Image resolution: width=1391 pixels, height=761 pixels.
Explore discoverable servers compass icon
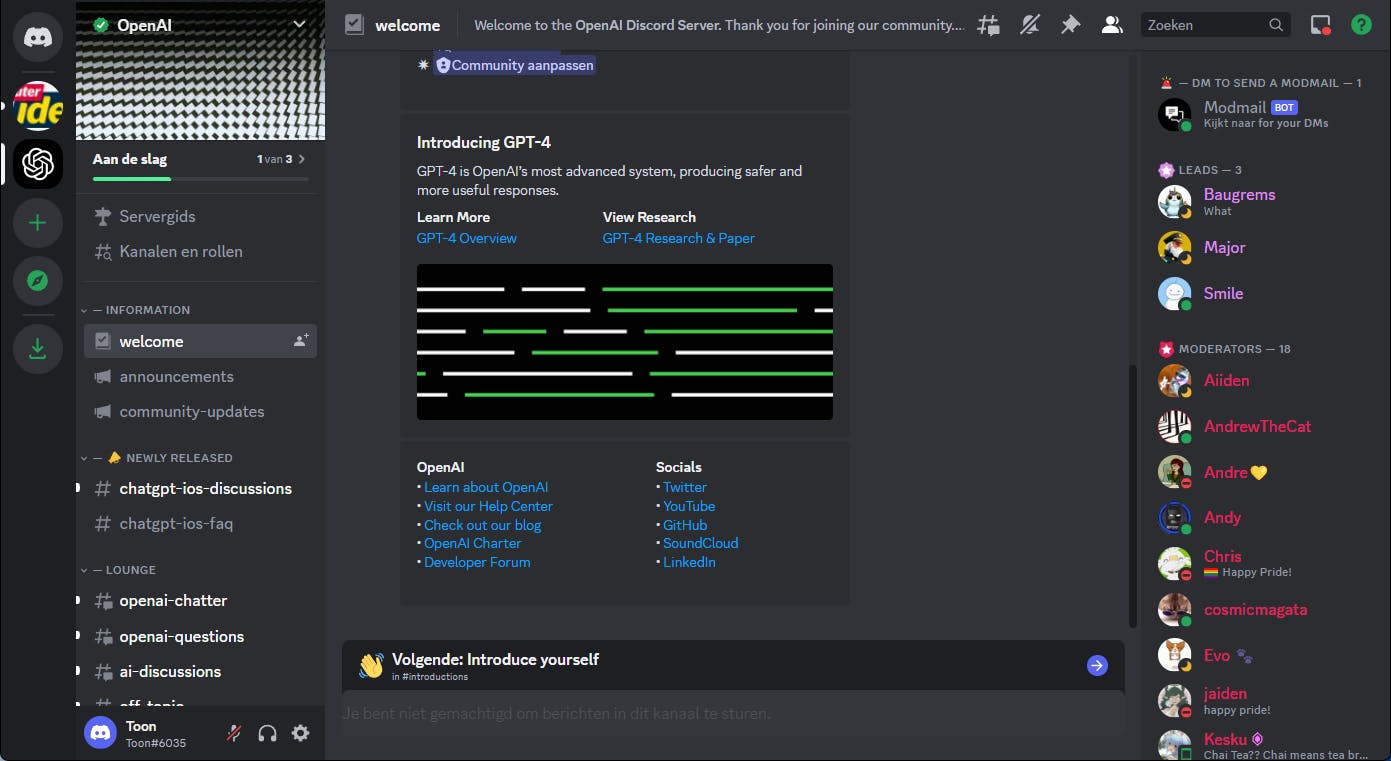(x=38, y=281)
